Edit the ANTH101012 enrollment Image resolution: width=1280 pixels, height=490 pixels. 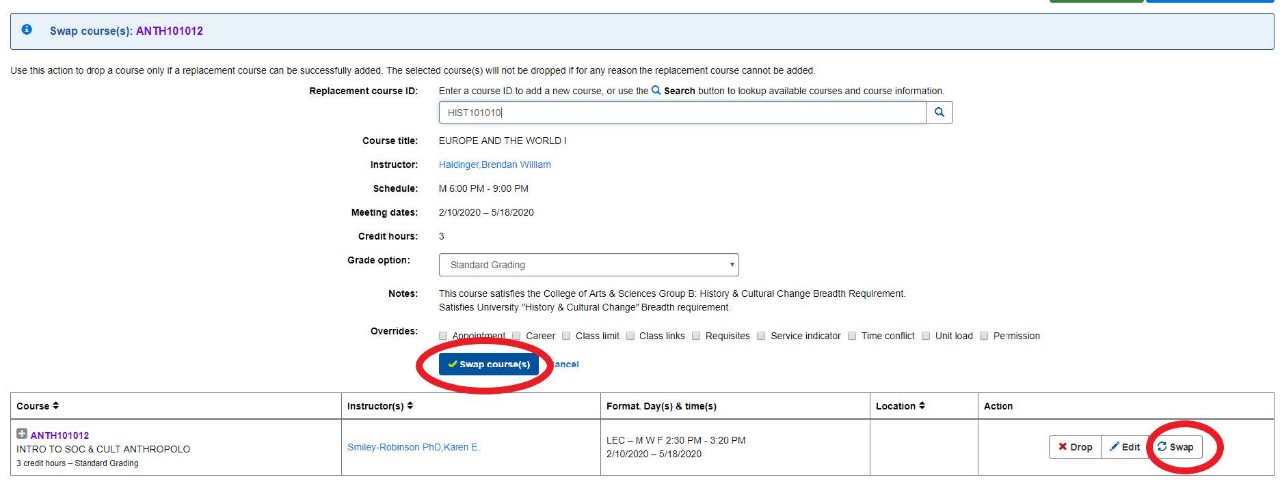(x=1124, y=447)
